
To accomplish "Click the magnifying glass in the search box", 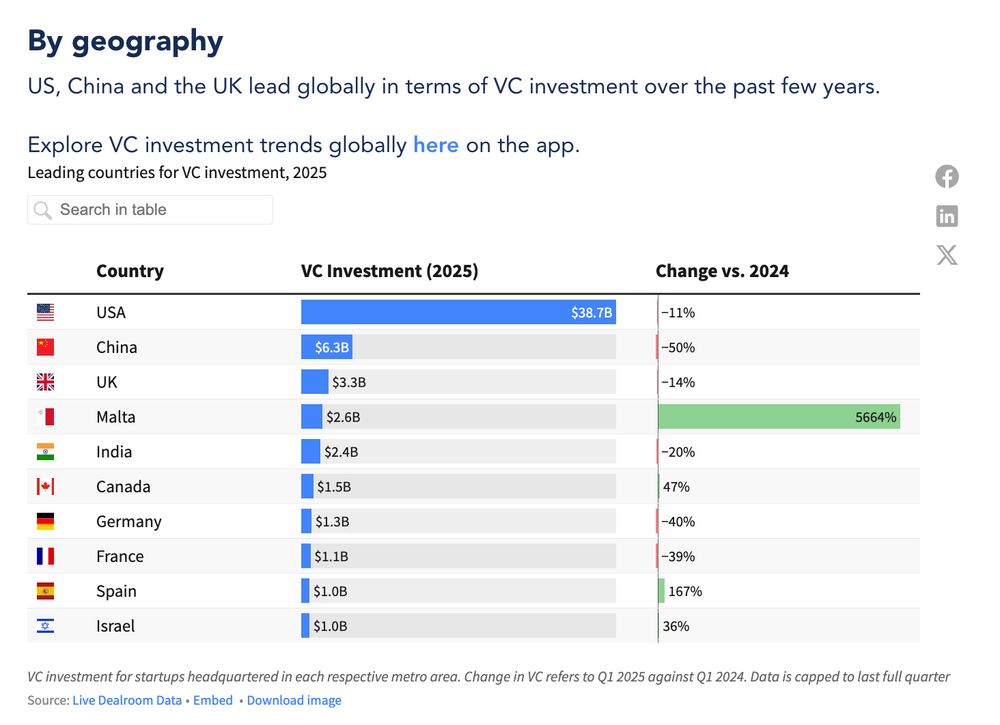I will click(42, 210).
